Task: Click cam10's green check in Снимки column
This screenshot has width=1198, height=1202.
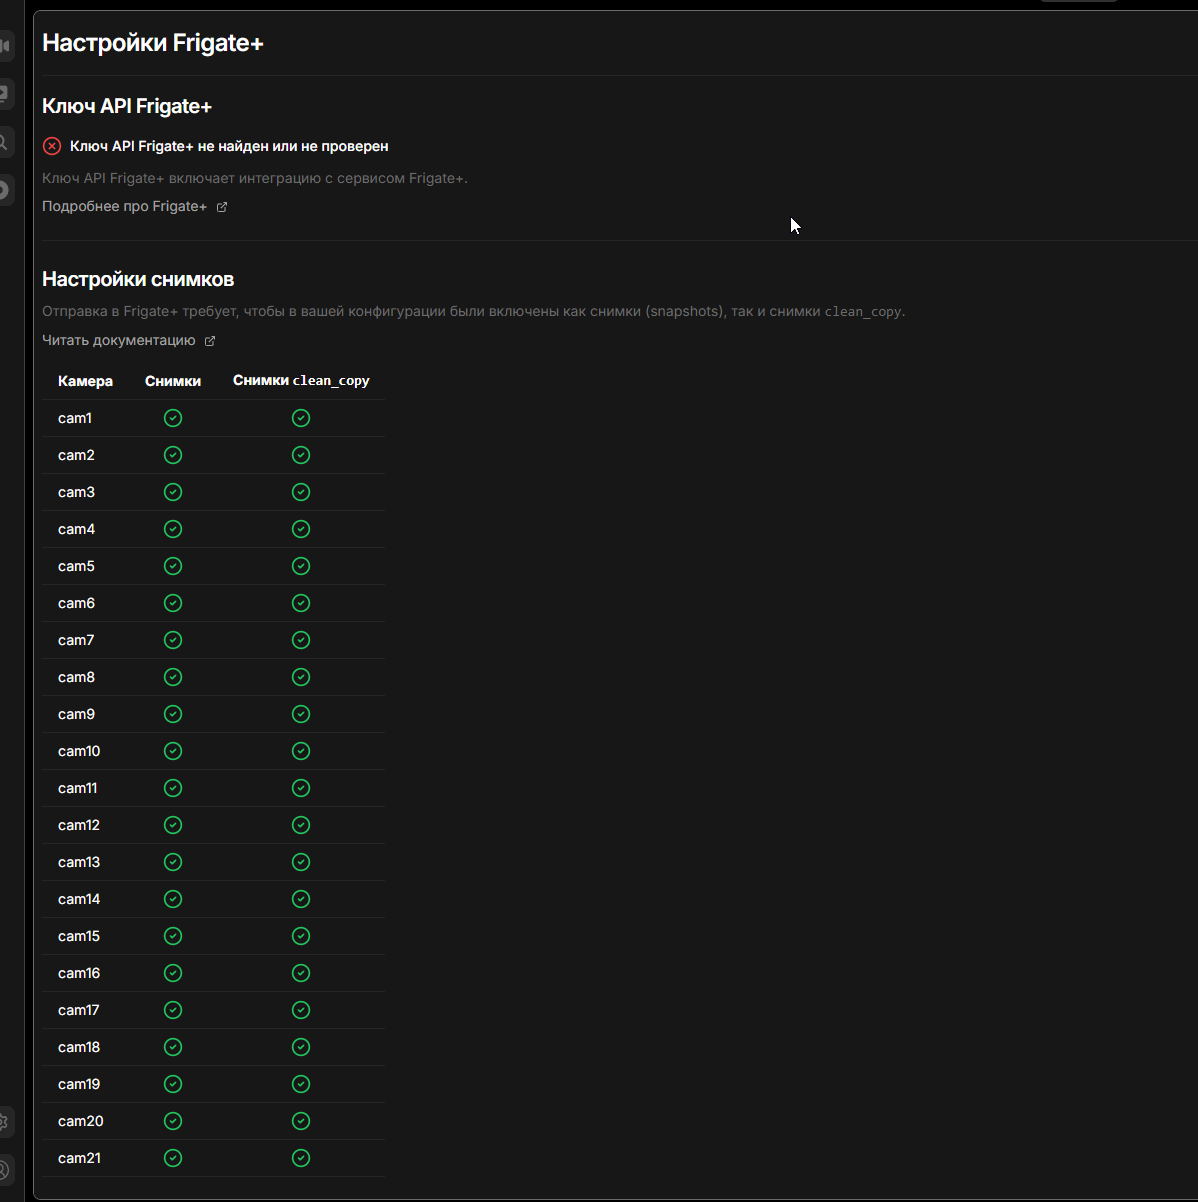Action: pos(173,751)
